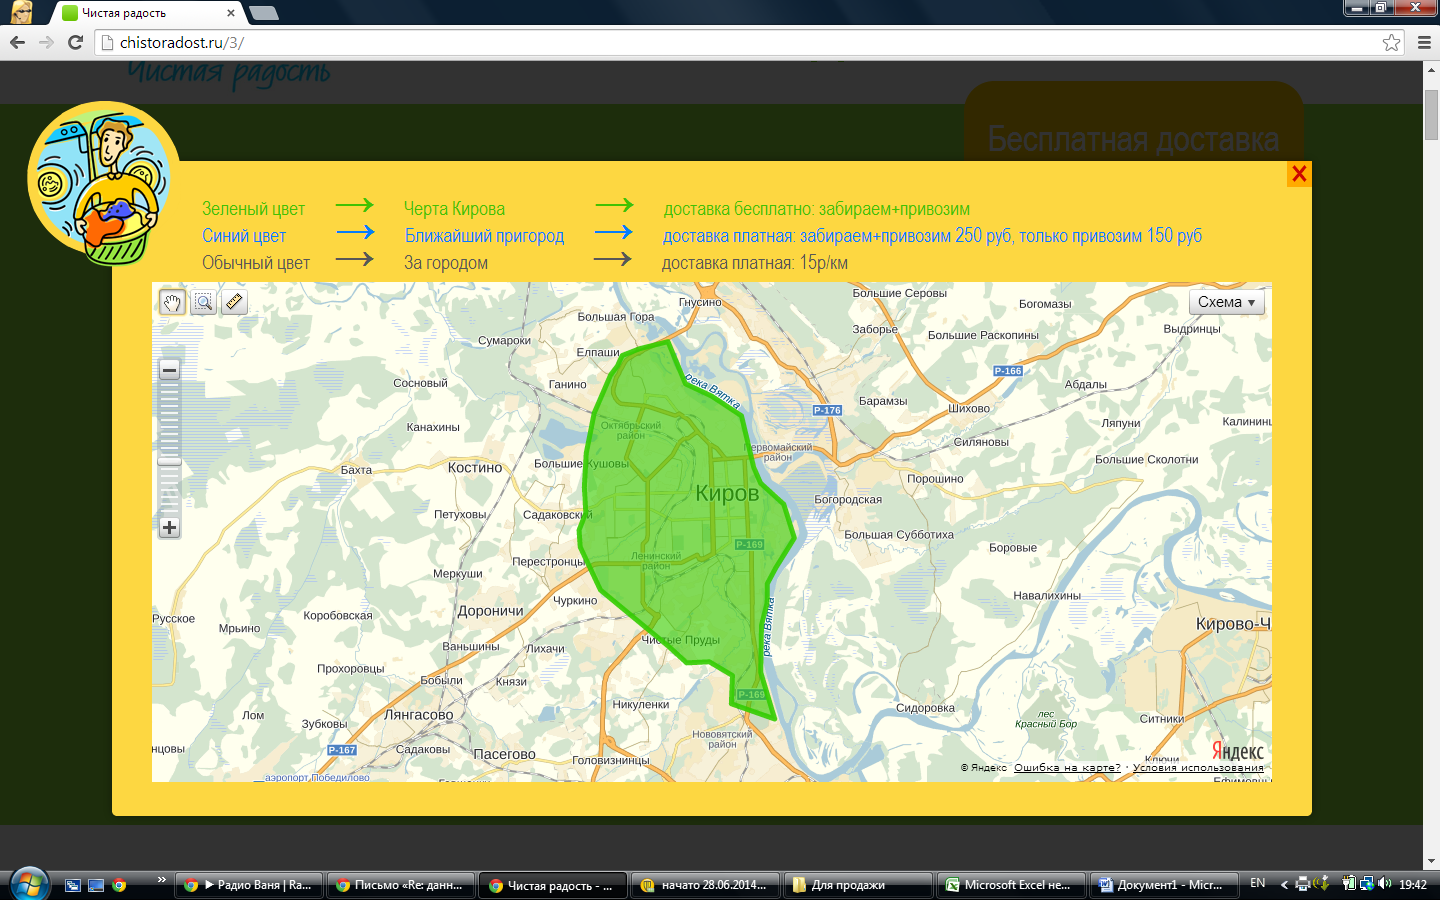Click the Синий цвет legend text
This screenshot has height=900, width=1440.
[244, 236]
